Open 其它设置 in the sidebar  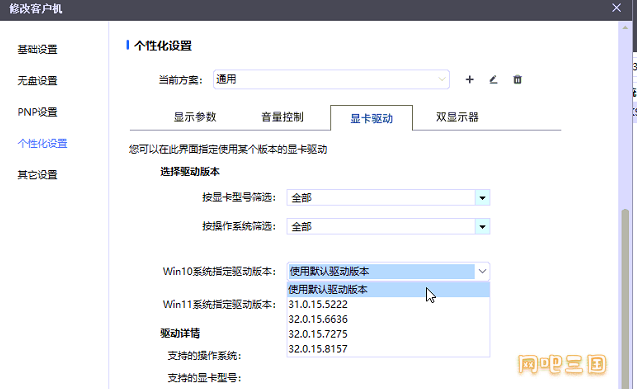coord(37,175)
